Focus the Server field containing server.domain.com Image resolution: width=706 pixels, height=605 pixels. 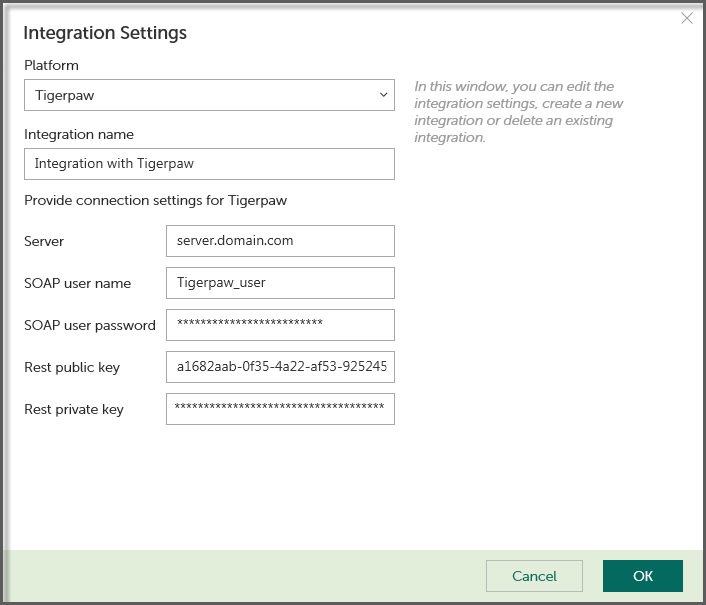tap(280, 241)
